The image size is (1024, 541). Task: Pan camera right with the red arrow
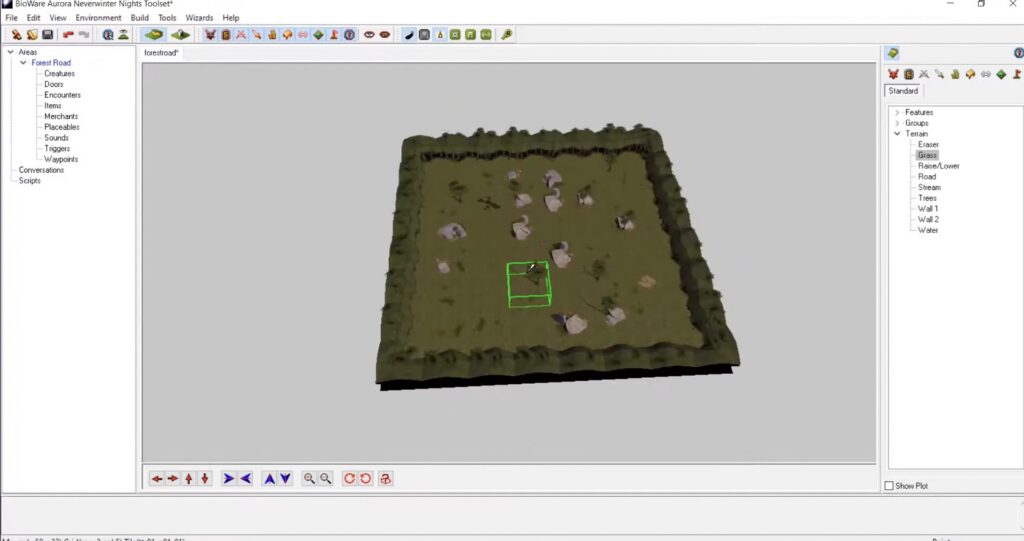[x=172, y=479]
